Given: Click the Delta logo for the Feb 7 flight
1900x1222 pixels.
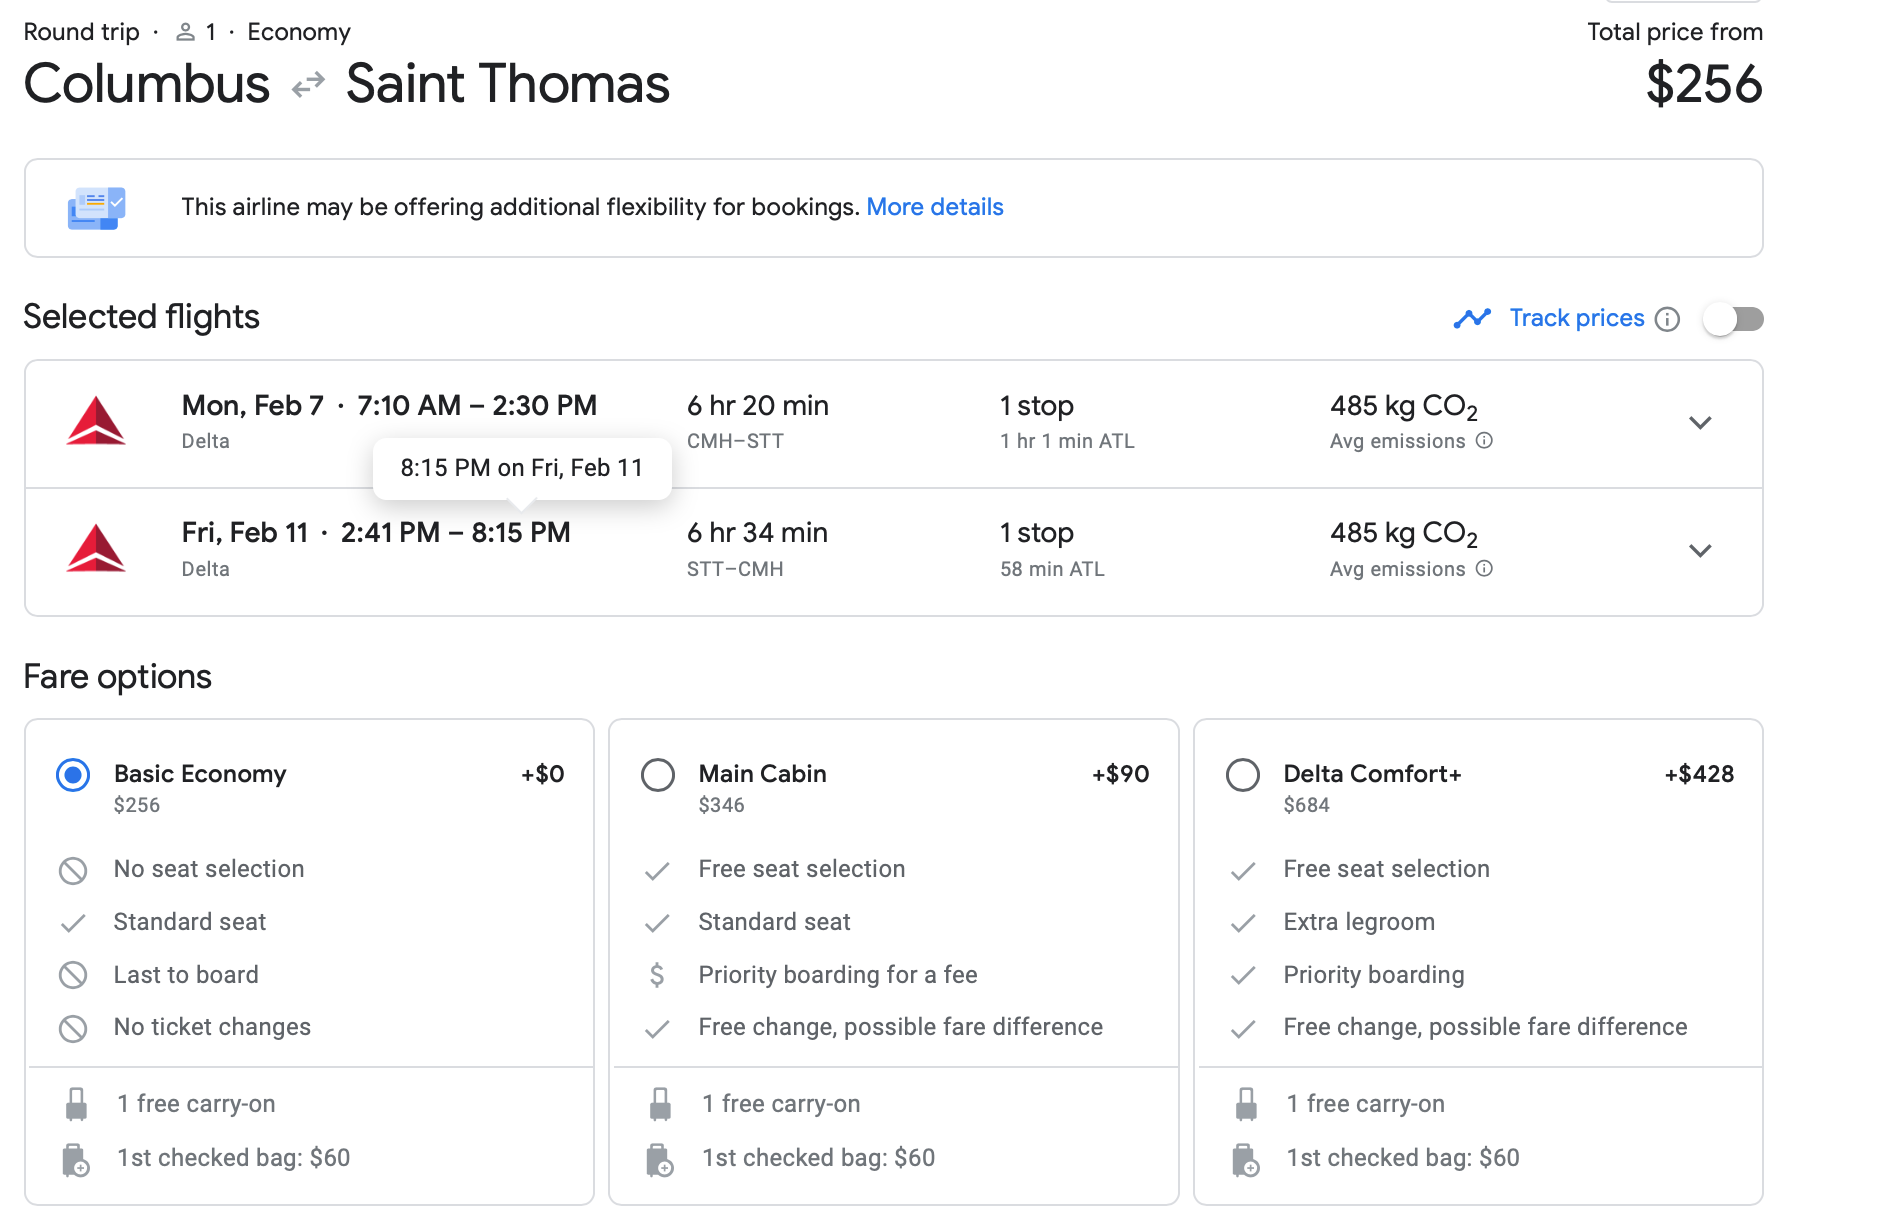Looking at the screenshot, I should 96,421.
